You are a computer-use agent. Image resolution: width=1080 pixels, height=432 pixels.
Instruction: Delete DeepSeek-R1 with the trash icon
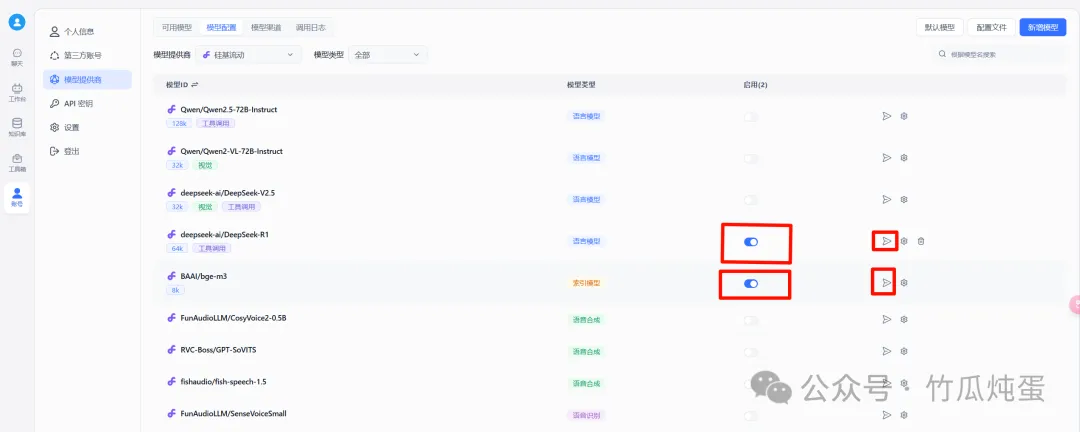click(x=921, y=241)
